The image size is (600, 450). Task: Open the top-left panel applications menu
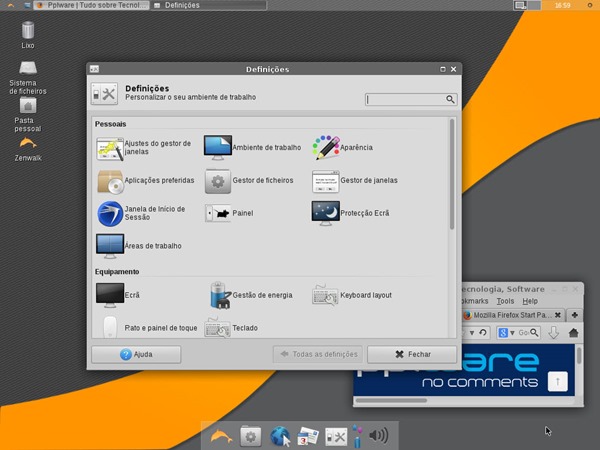pyautogui.click(x=11, y=5)
